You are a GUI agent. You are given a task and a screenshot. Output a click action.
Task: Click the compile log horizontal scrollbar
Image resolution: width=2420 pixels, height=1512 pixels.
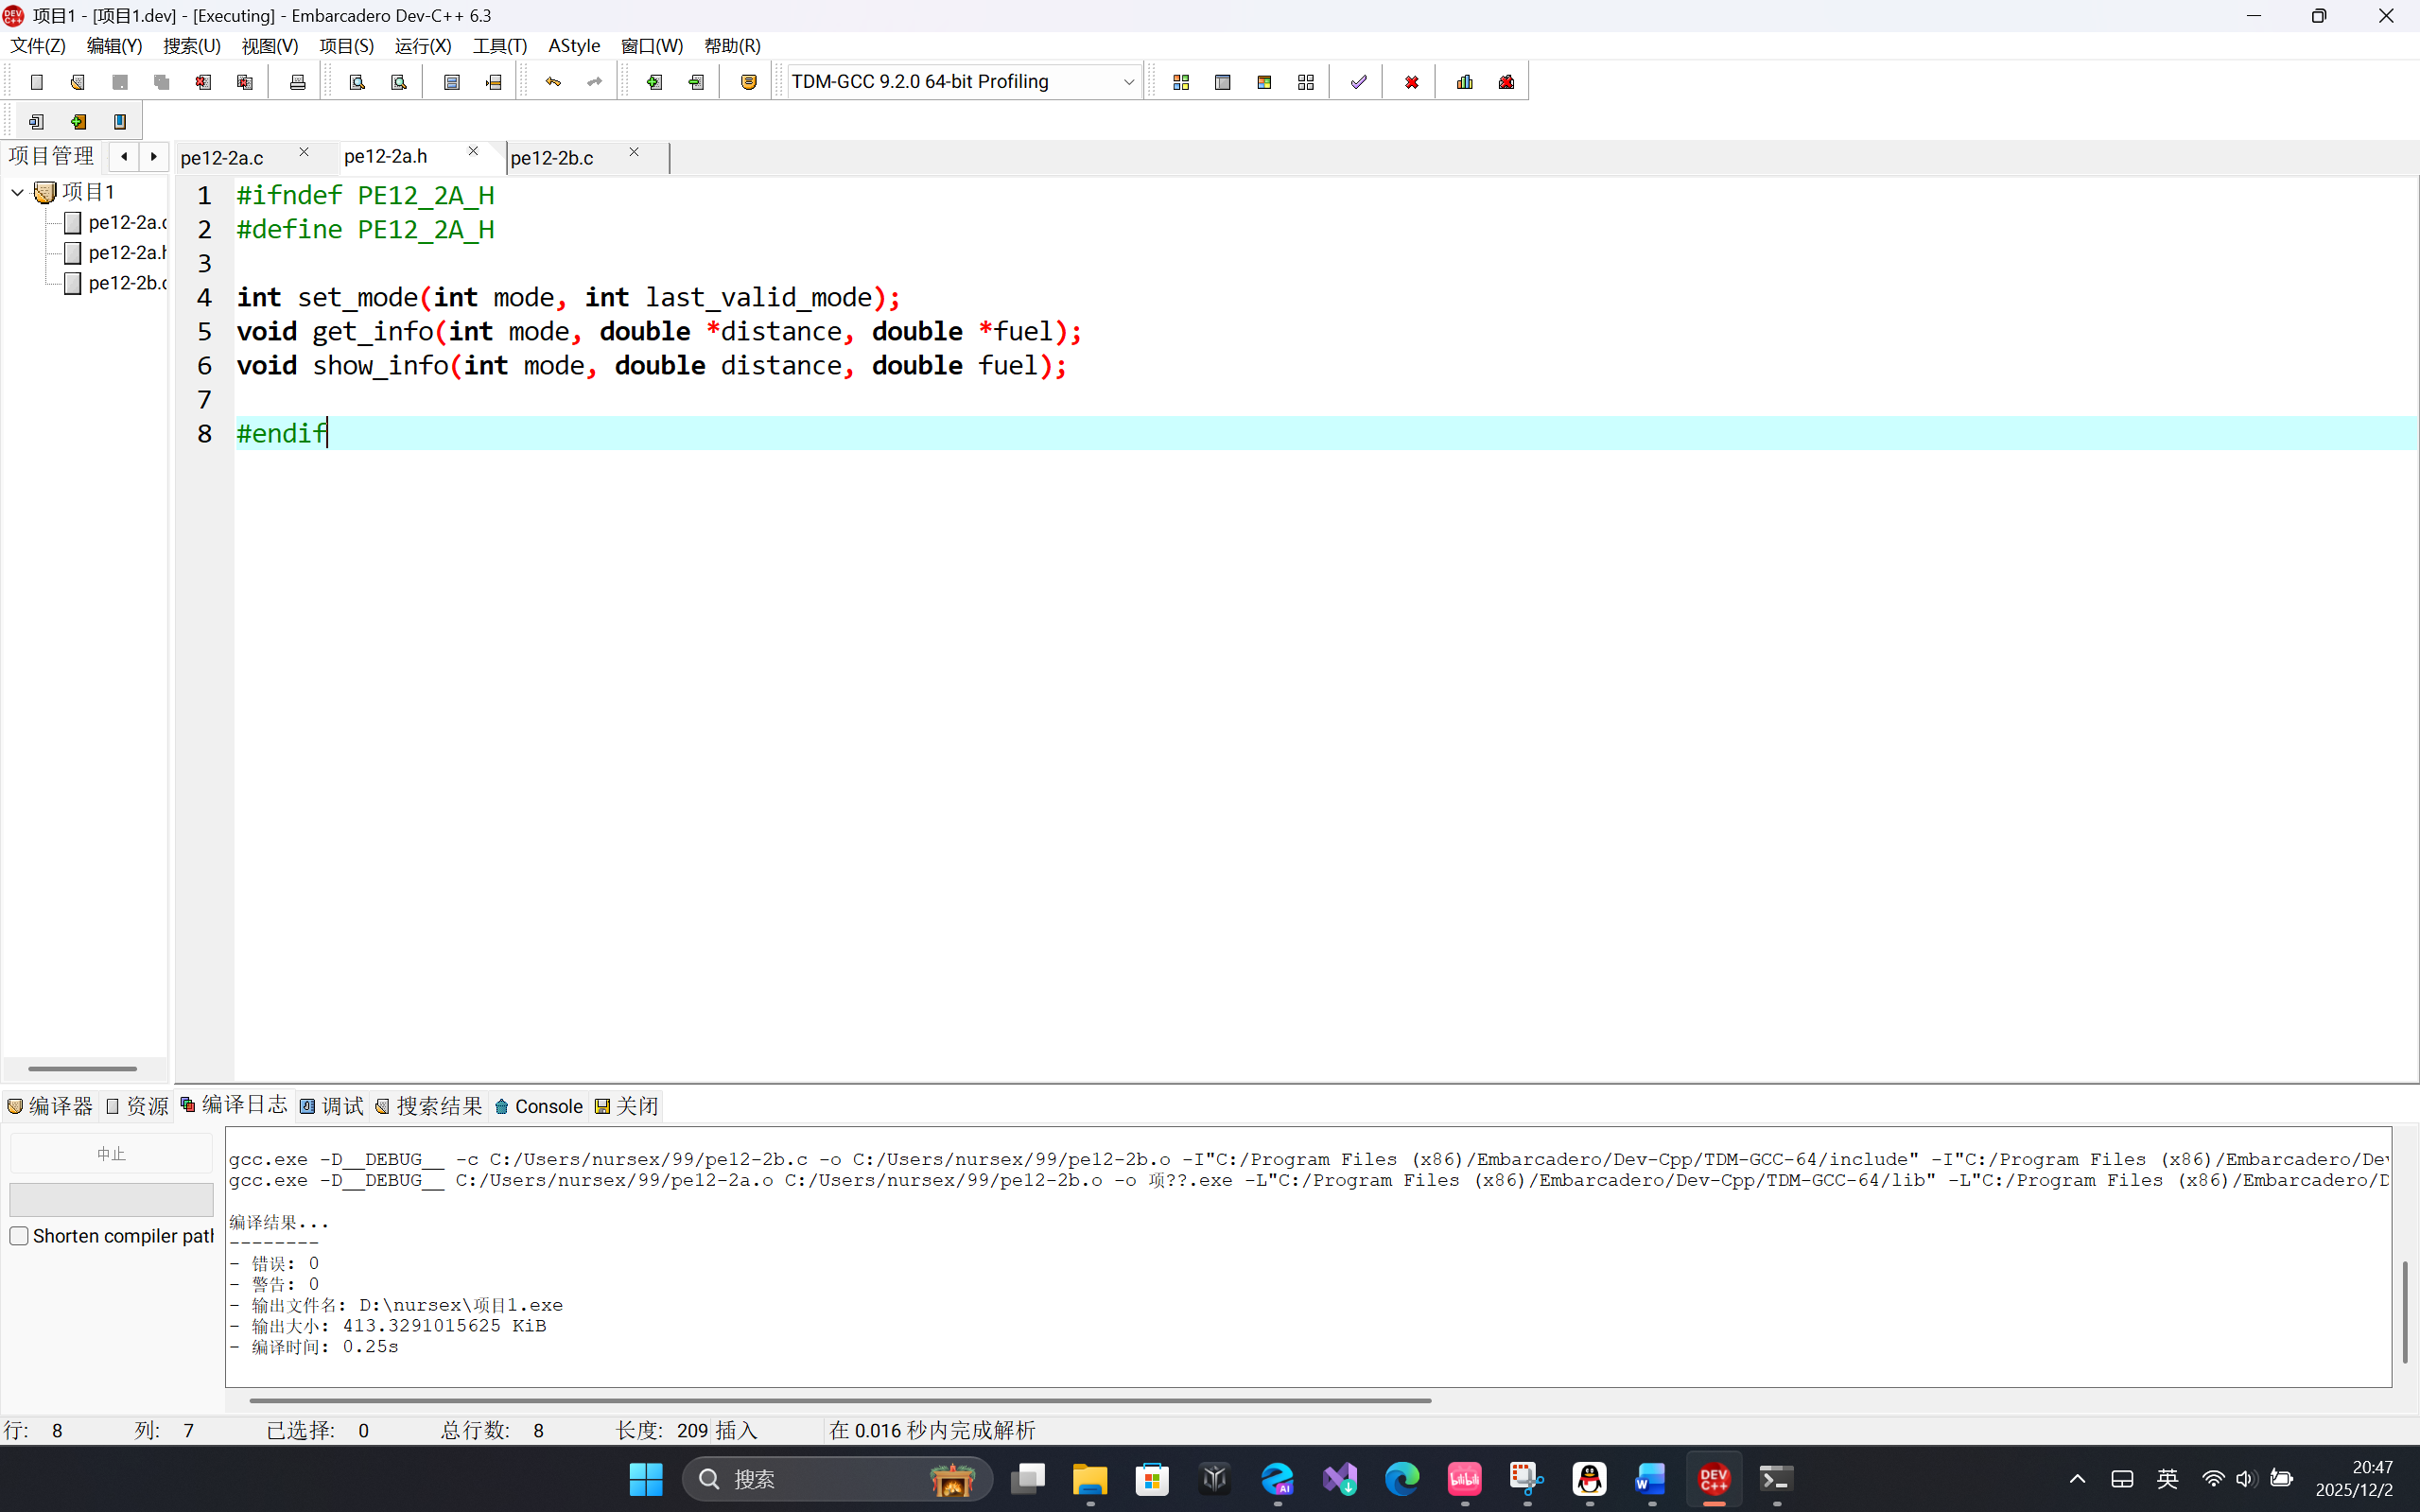[x=840, y=1400]
